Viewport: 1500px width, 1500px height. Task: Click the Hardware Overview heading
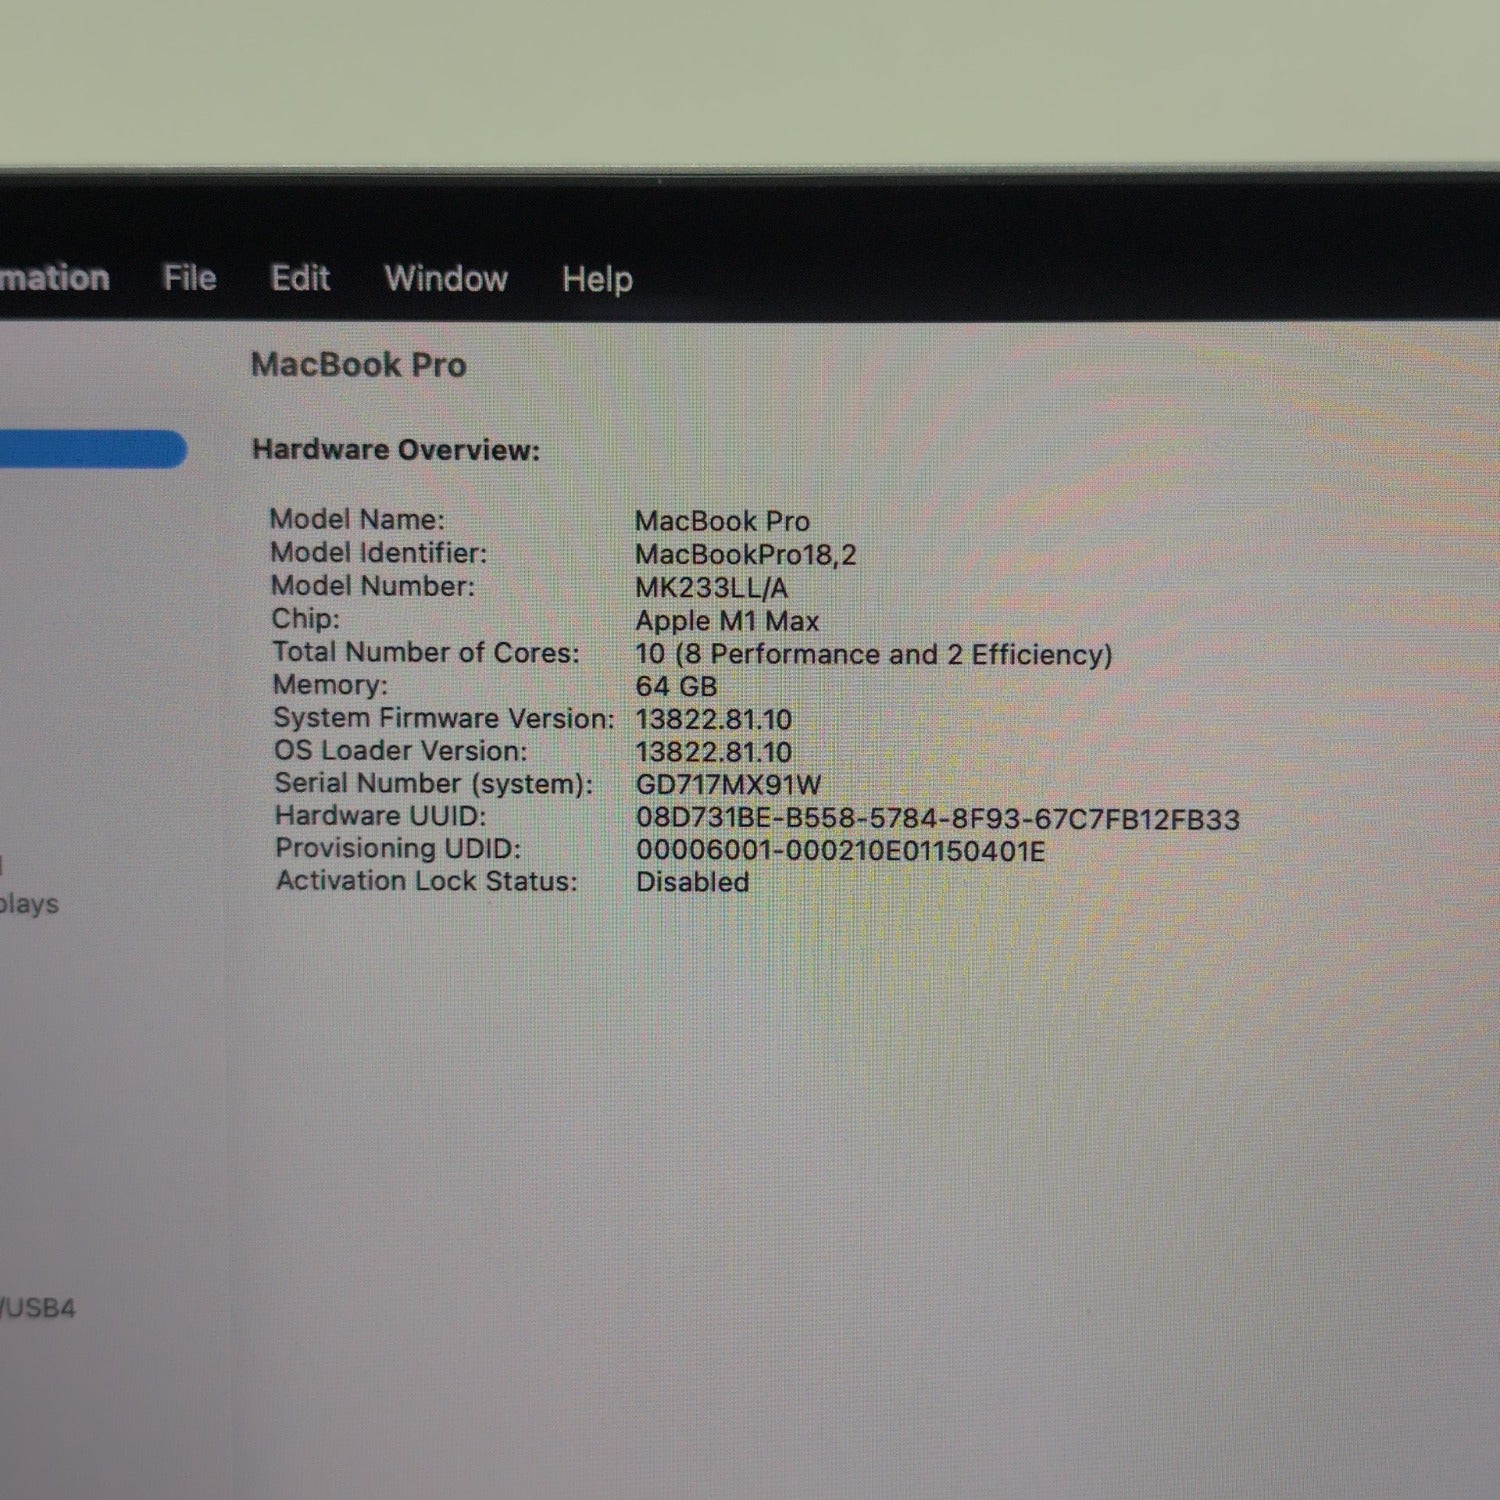(395, 449)
